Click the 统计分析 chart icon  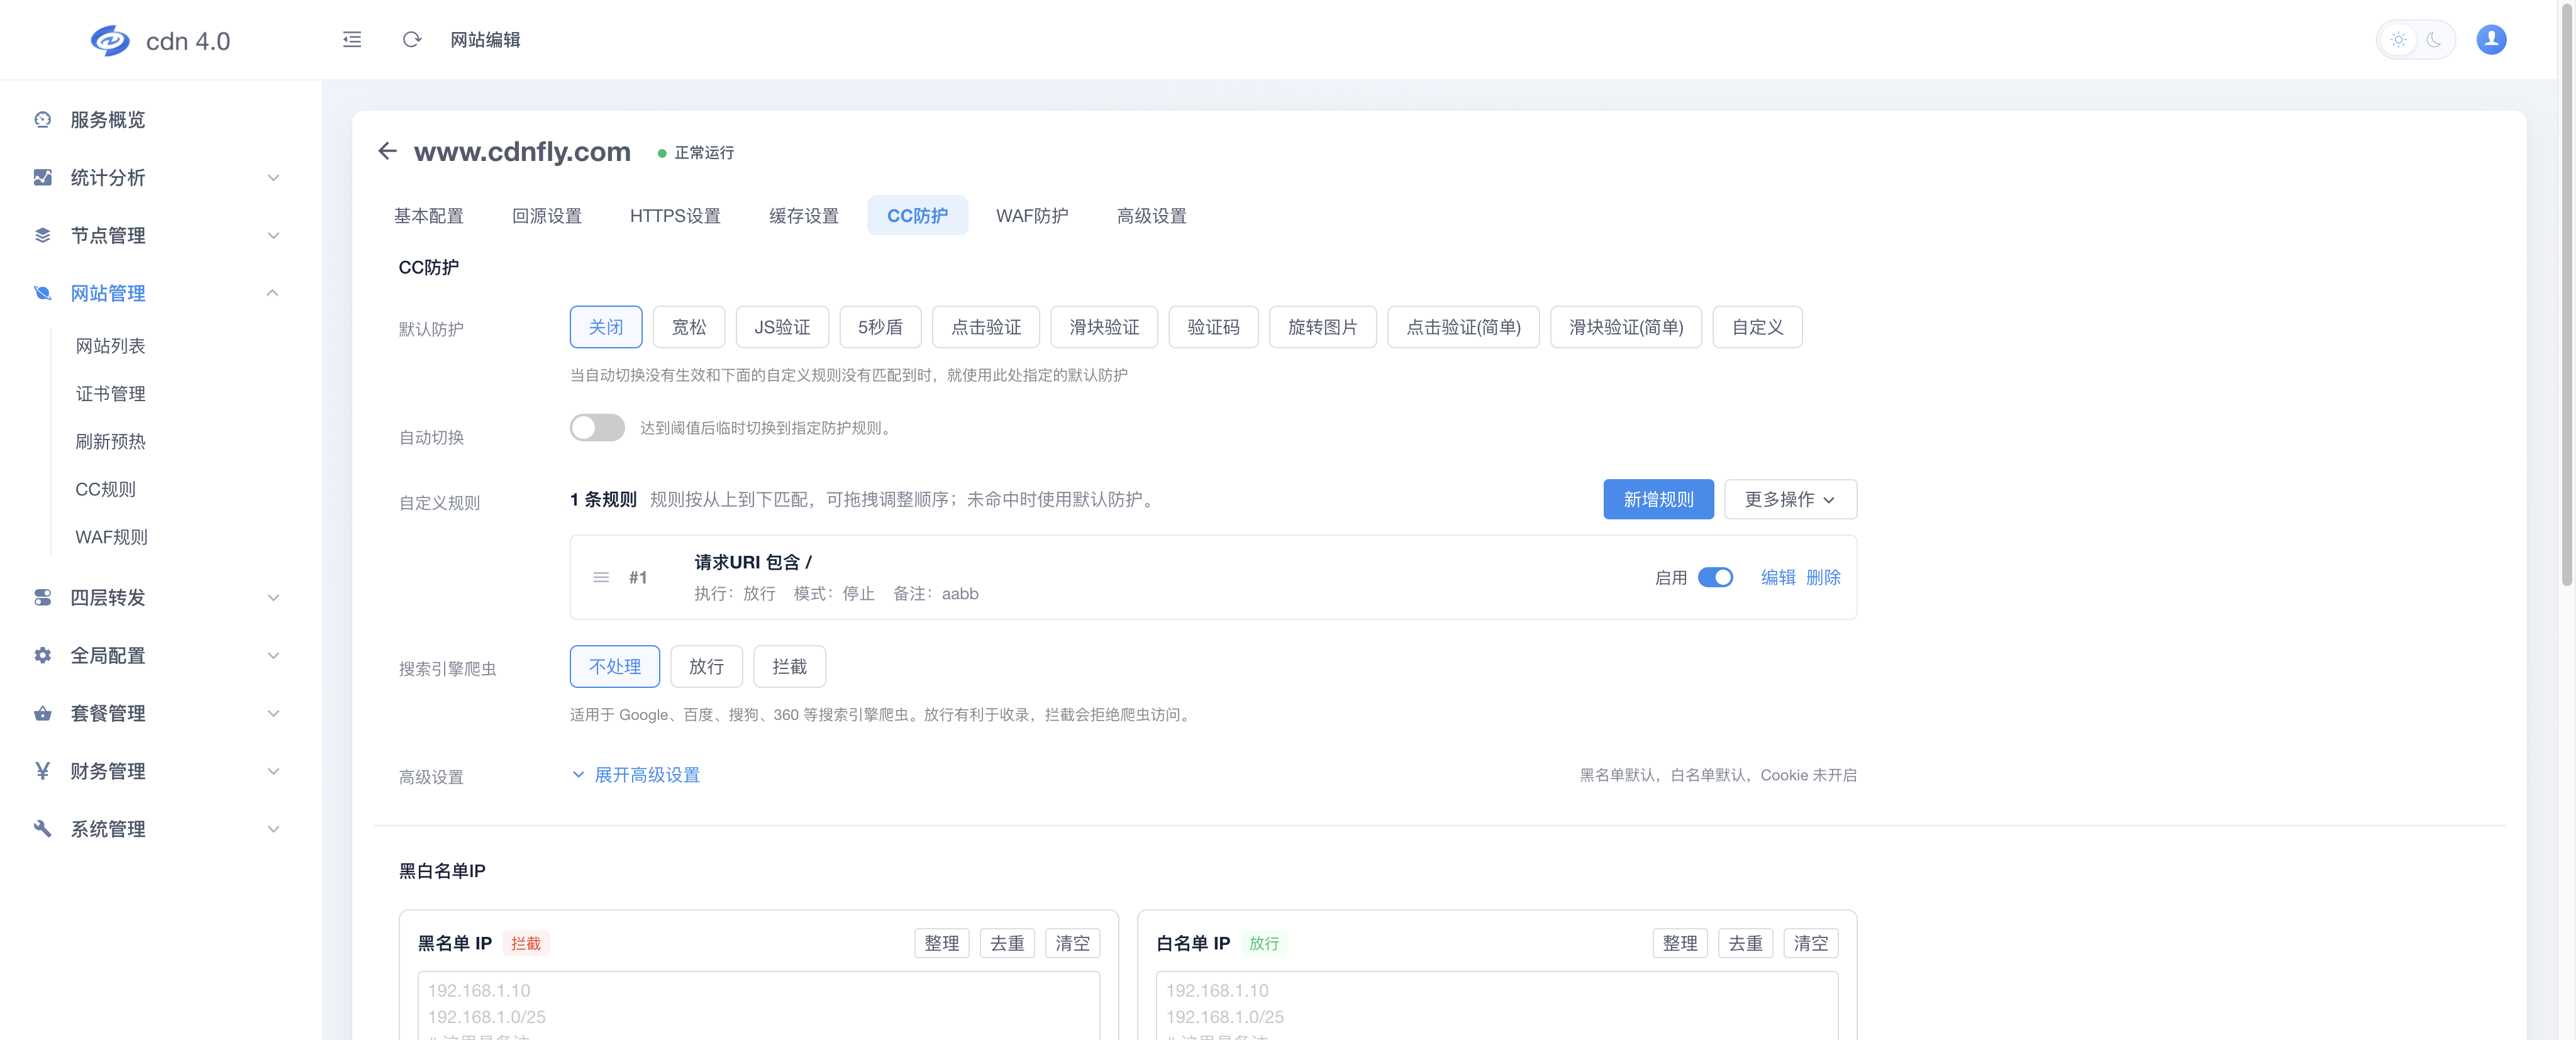(x=42, y=178)
